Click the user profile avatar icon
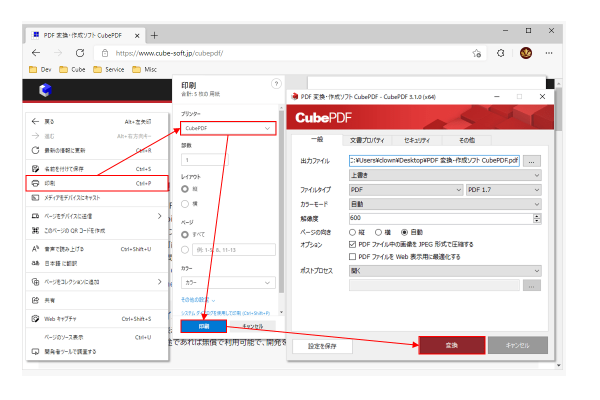600x400 pixels. click(x=526, y=53)
